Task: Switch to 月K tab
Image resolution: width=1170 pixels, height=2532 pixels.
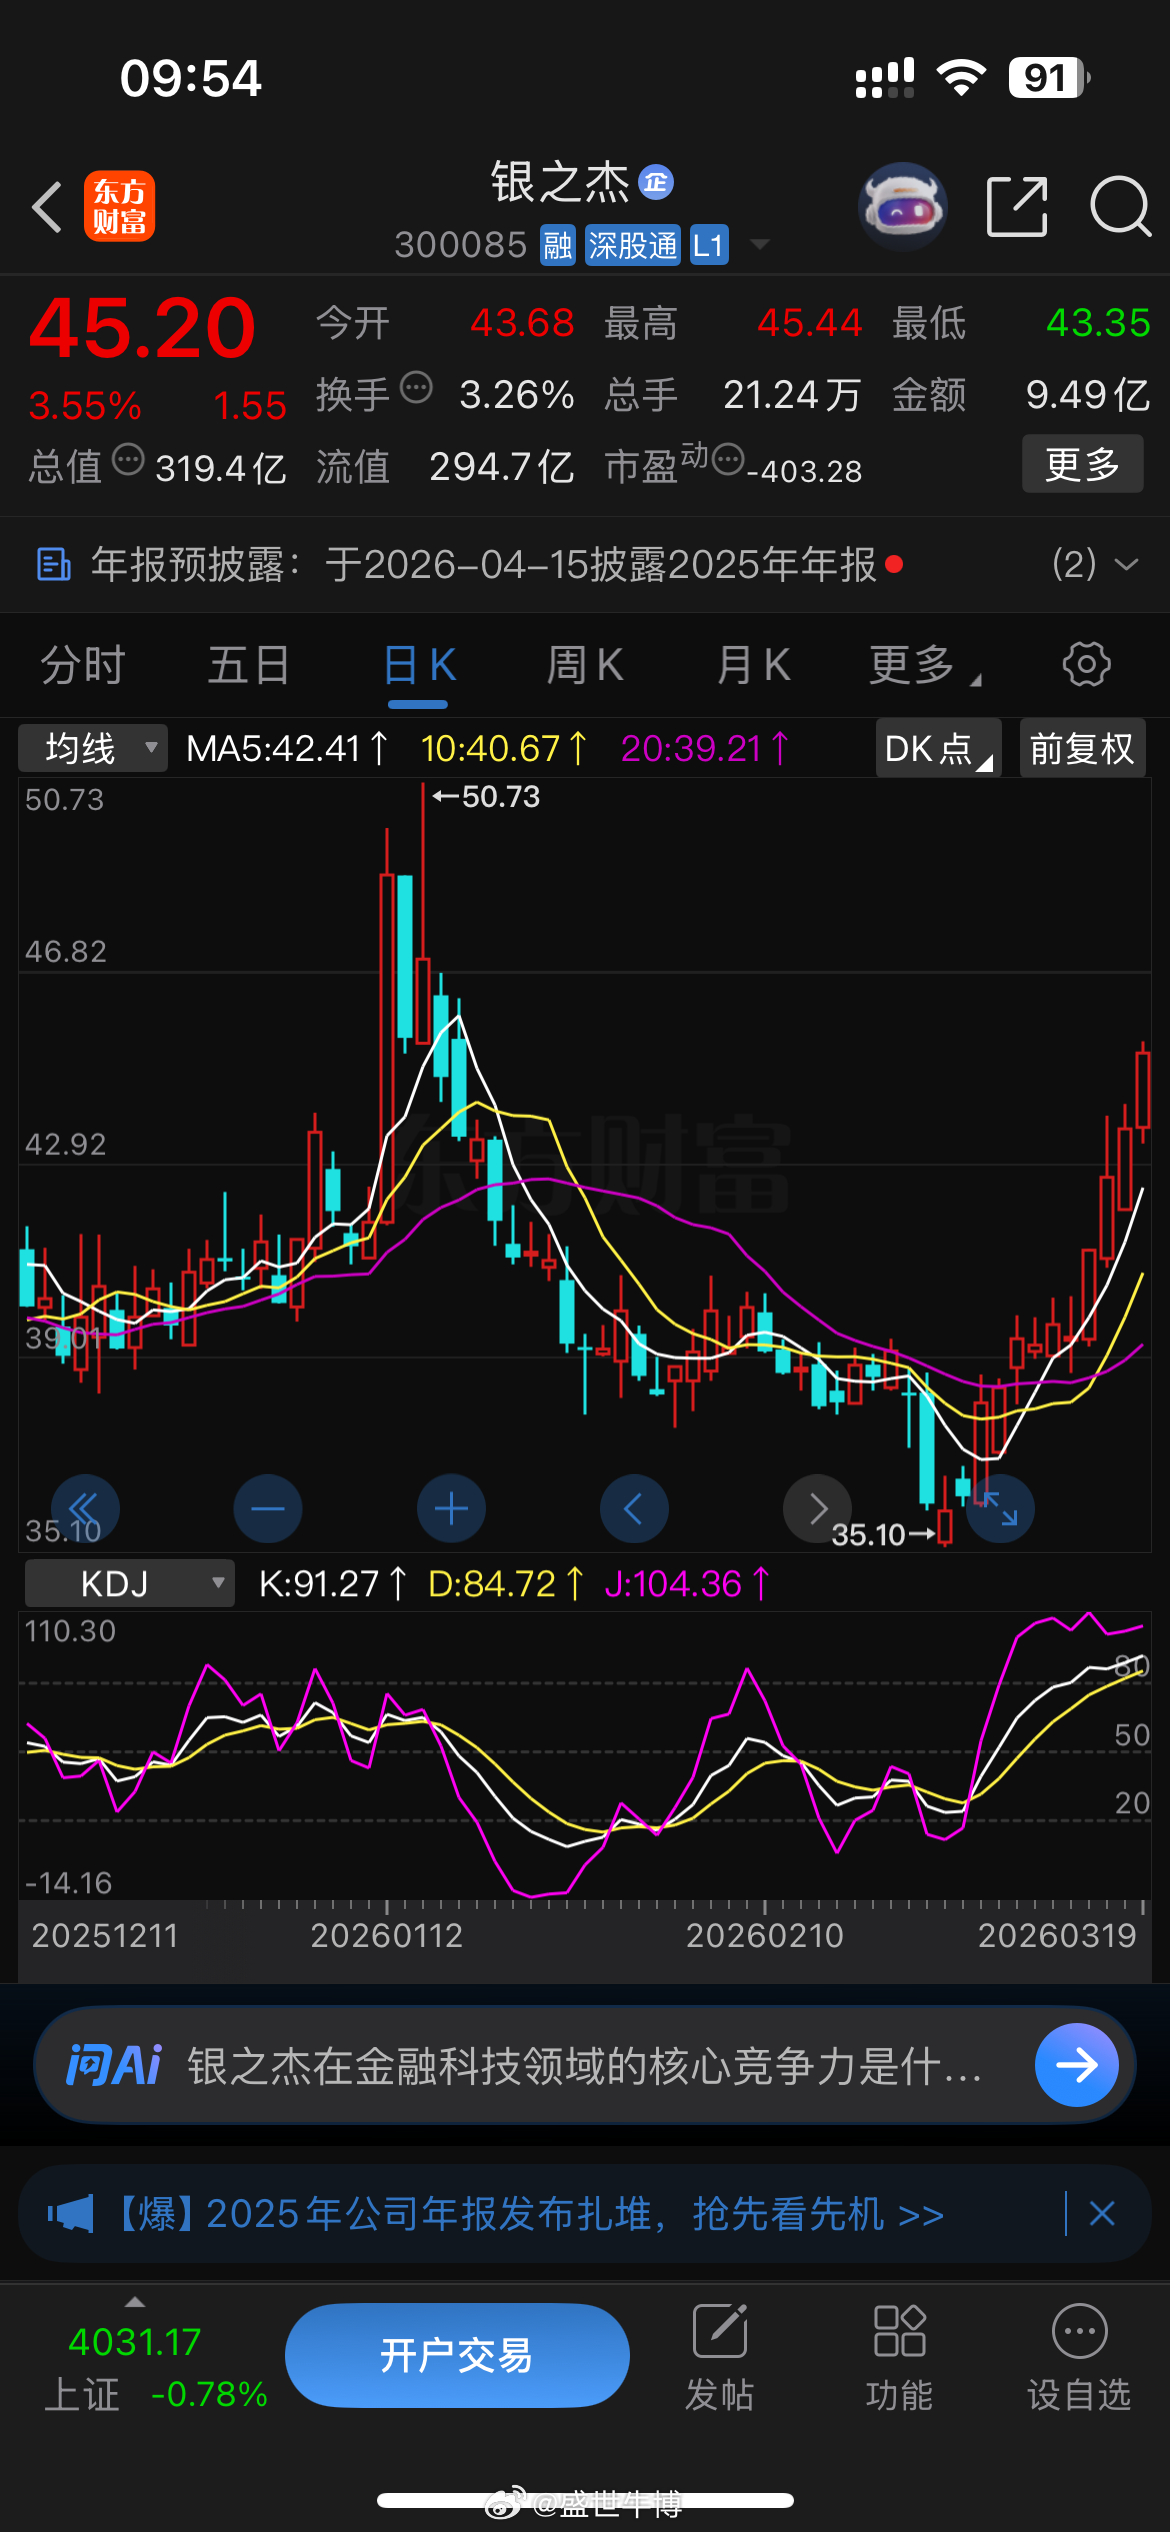Action: pyautogui.click(x=753, y=664)
